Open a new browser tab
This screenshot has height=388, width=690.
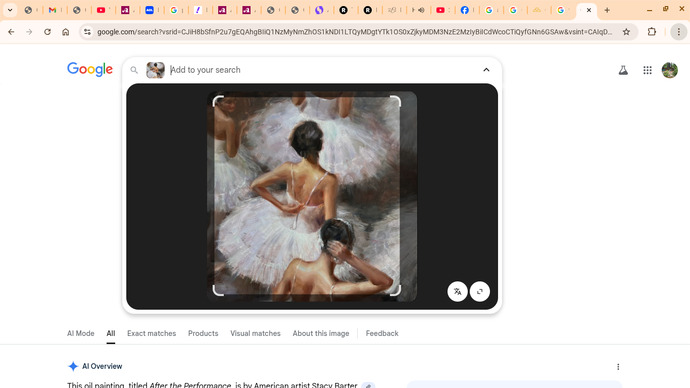click(607, 10)
